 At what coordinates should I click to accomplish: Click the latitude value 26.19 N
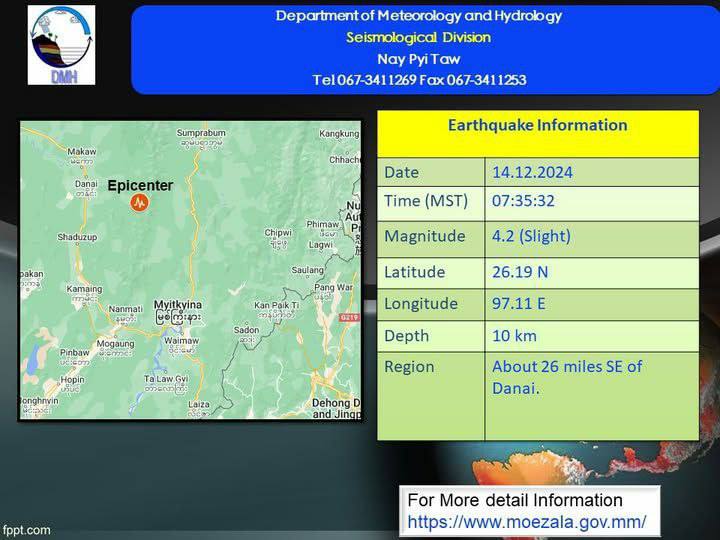click(x=520, y=272)
